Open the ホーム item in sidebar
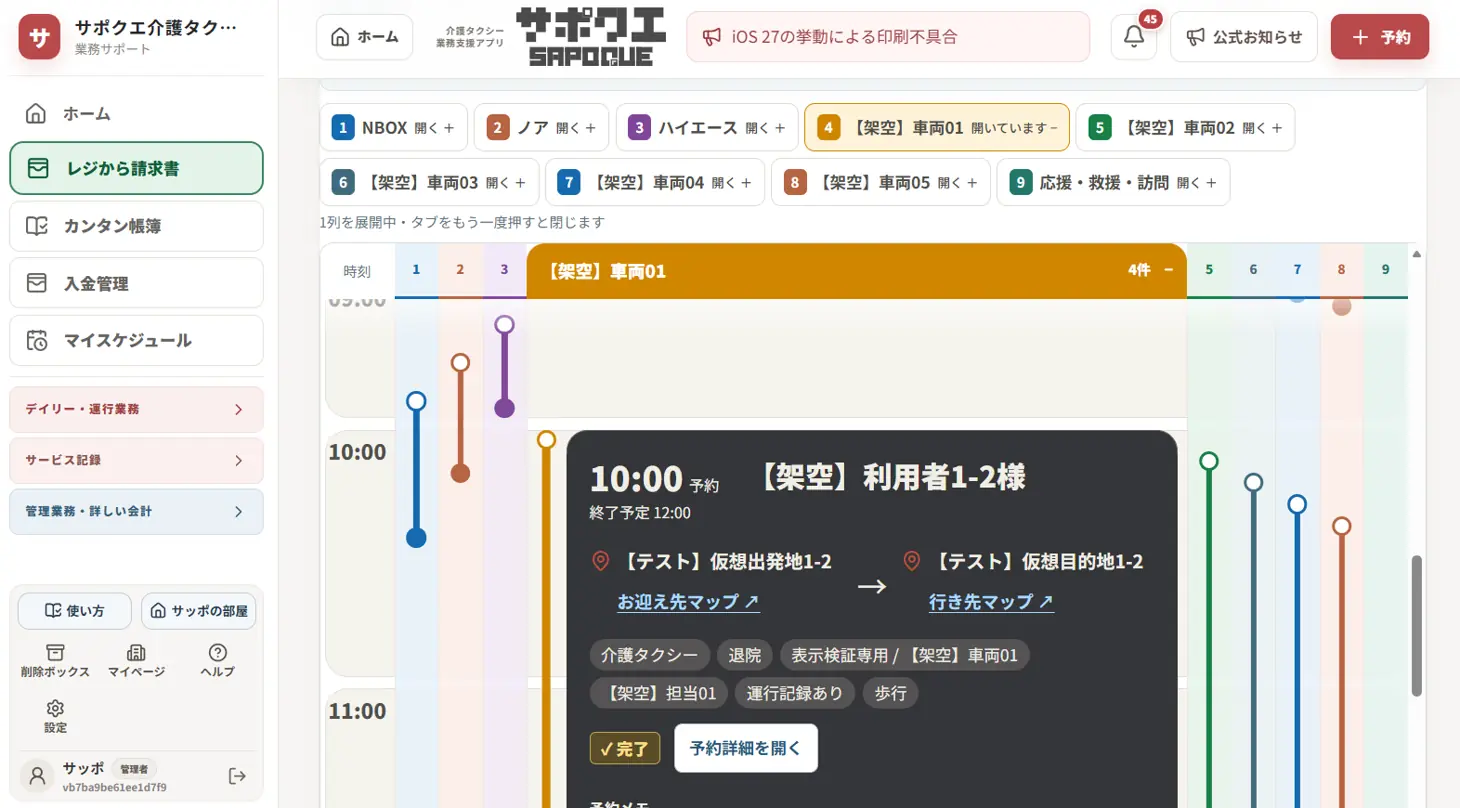 136,113
